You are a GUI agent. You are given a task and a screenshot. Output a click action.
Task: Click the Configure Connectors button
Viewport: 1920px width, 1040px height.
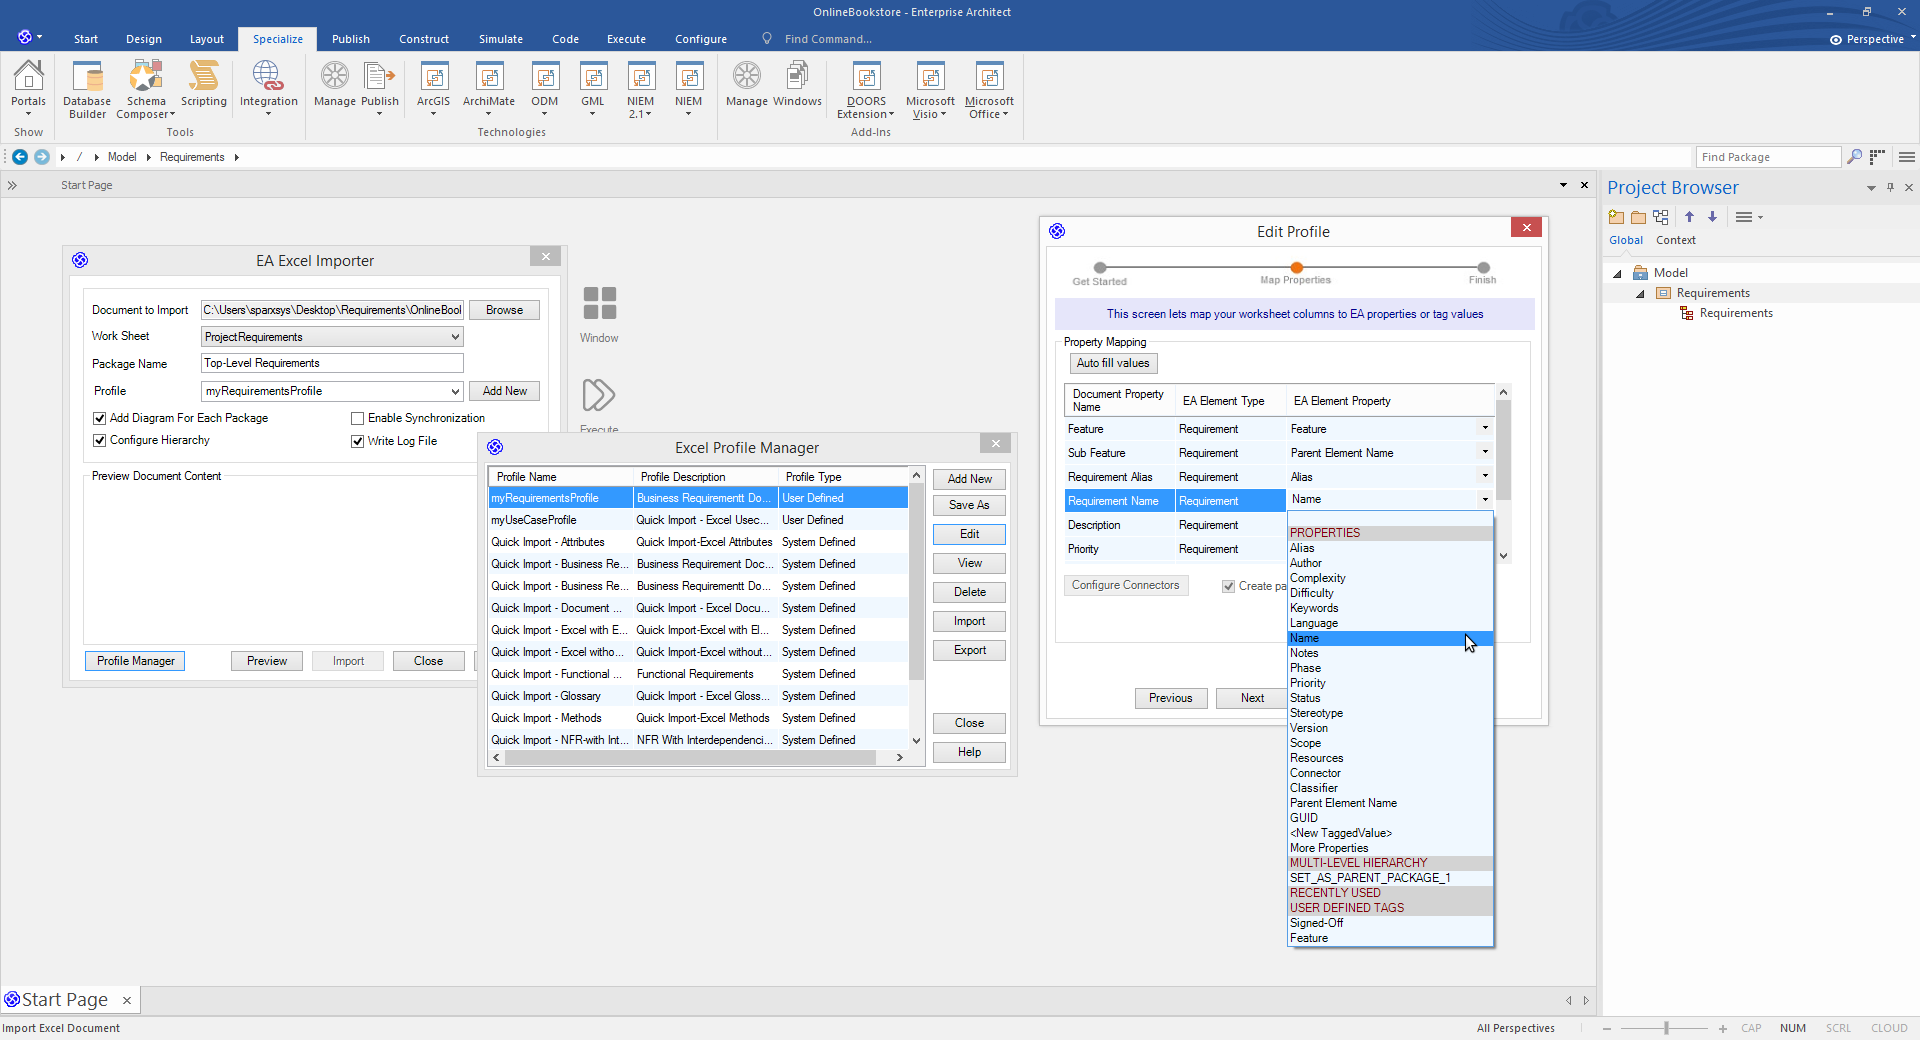click(1125, 585)
